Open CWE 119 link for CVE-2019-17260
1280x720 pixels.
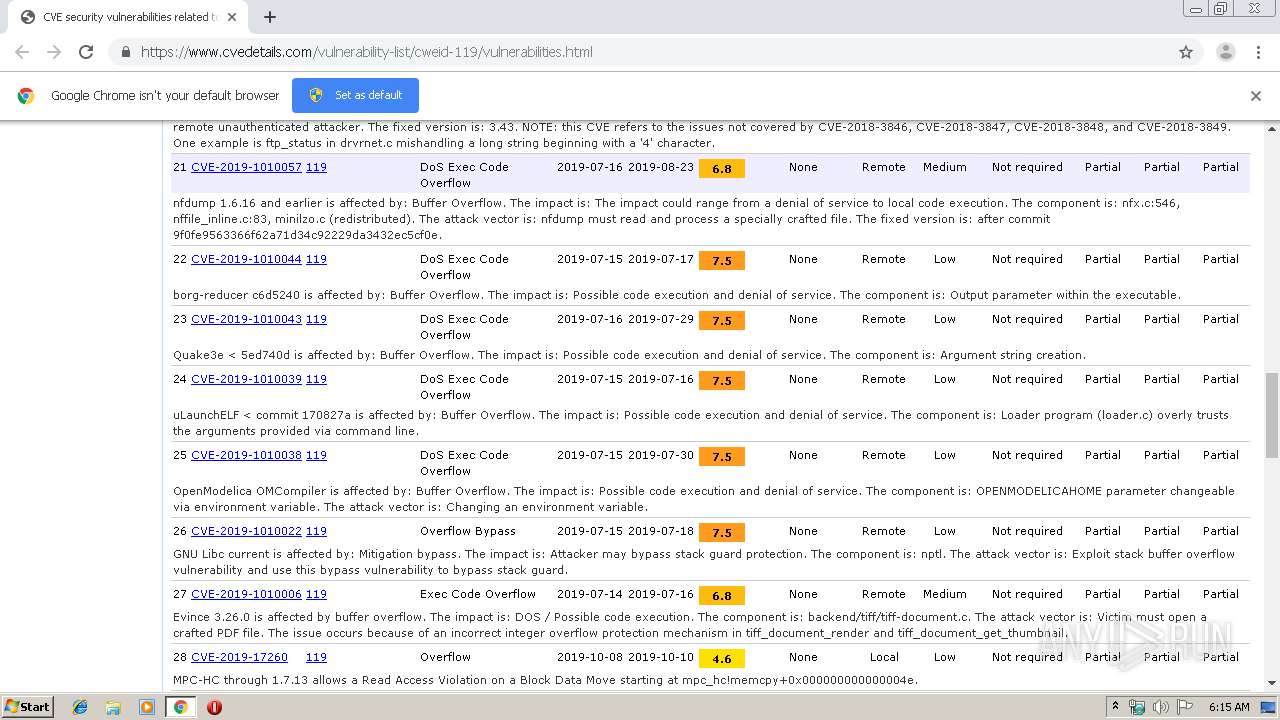[x=316, y=657]
